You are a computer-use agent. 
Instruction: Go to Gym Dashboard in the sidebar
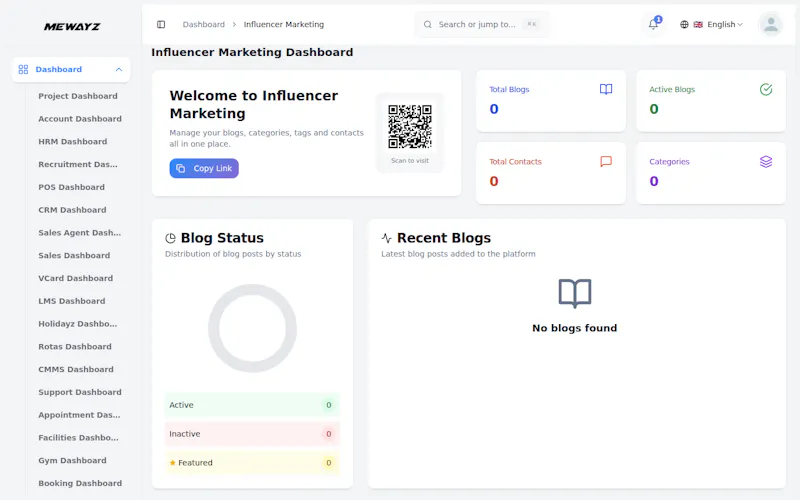click(x=72, y=460)
